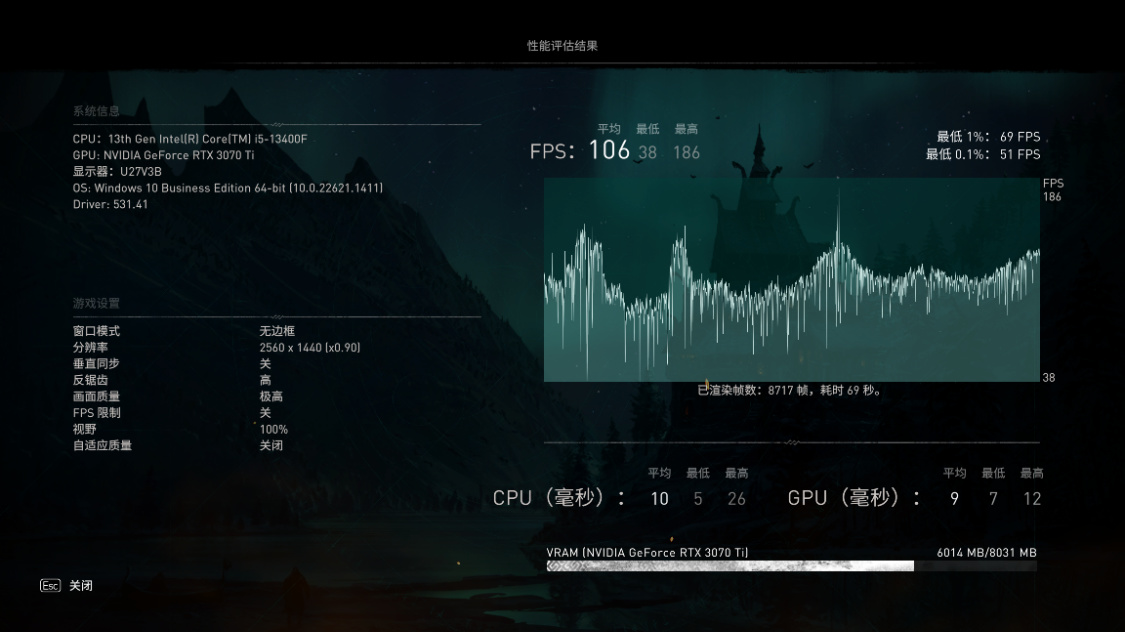The height and width of the screenshot is (632, 1125).
Task: Click the FPS 限制 setting label
Action: [96, 412]
